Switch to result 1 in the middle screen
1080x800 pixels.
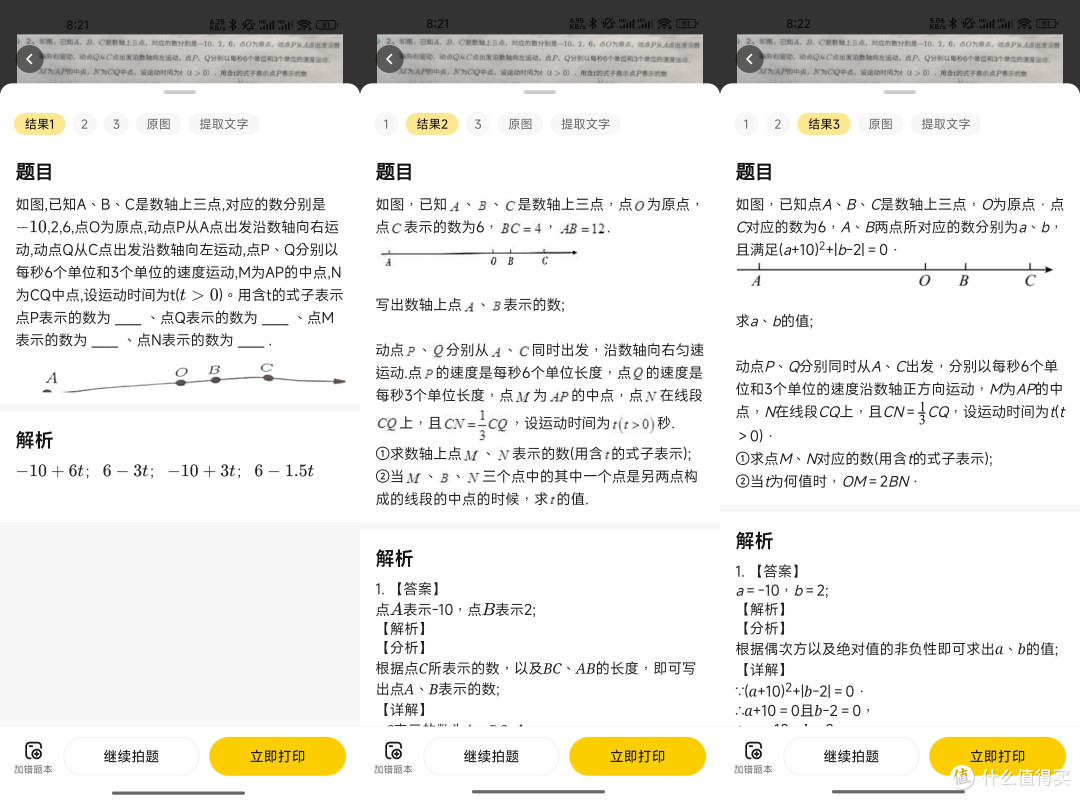point(386,124)
